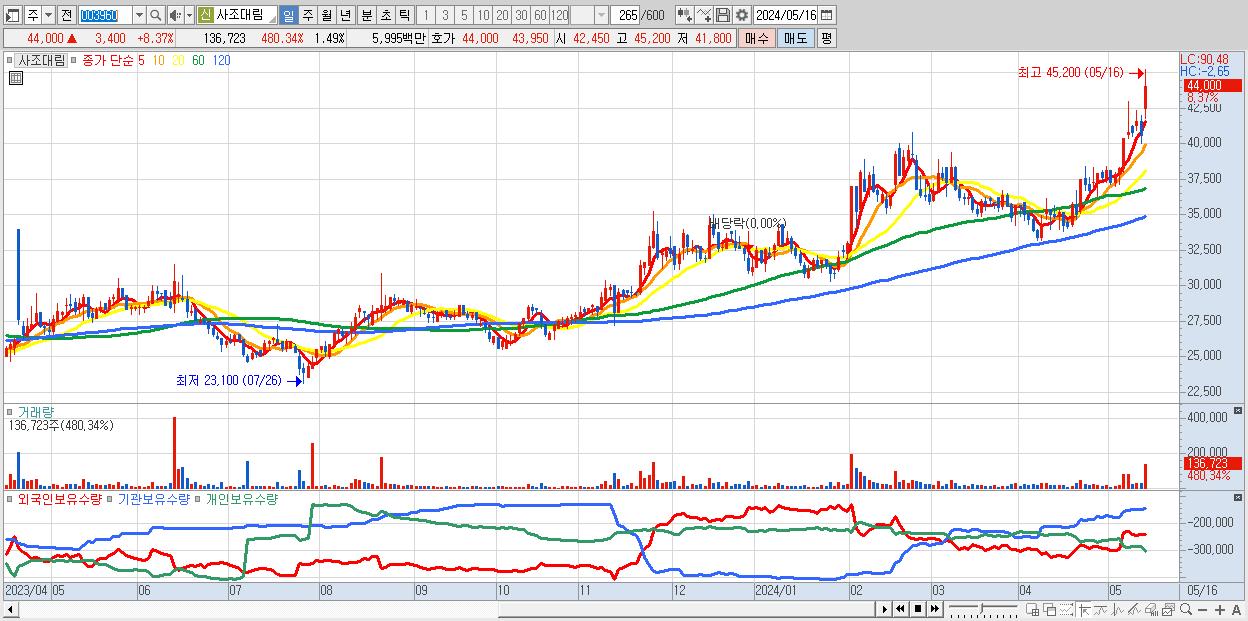Click the 개인보유수량 legend label

(242, 498)
